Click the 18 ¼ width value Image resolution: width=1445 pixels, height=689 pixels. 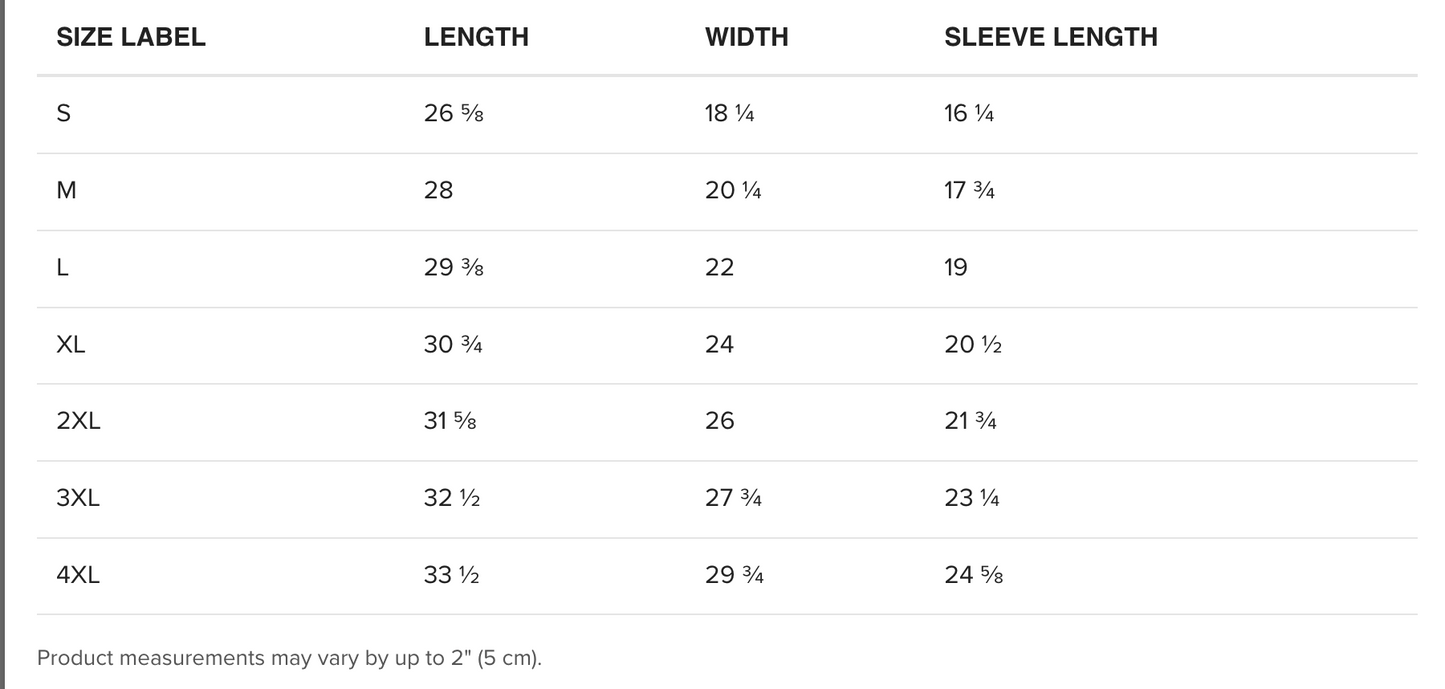(x=729, y=114)
